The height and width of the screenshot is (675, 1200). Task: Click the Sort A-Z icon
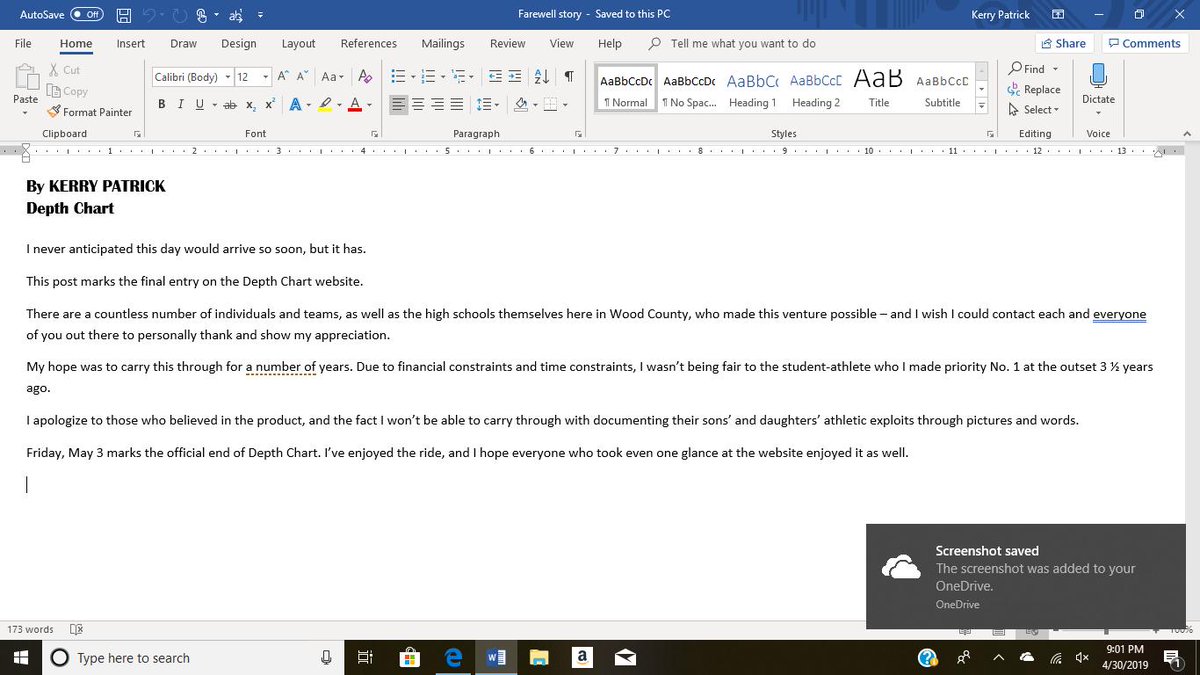click(542, 77)
